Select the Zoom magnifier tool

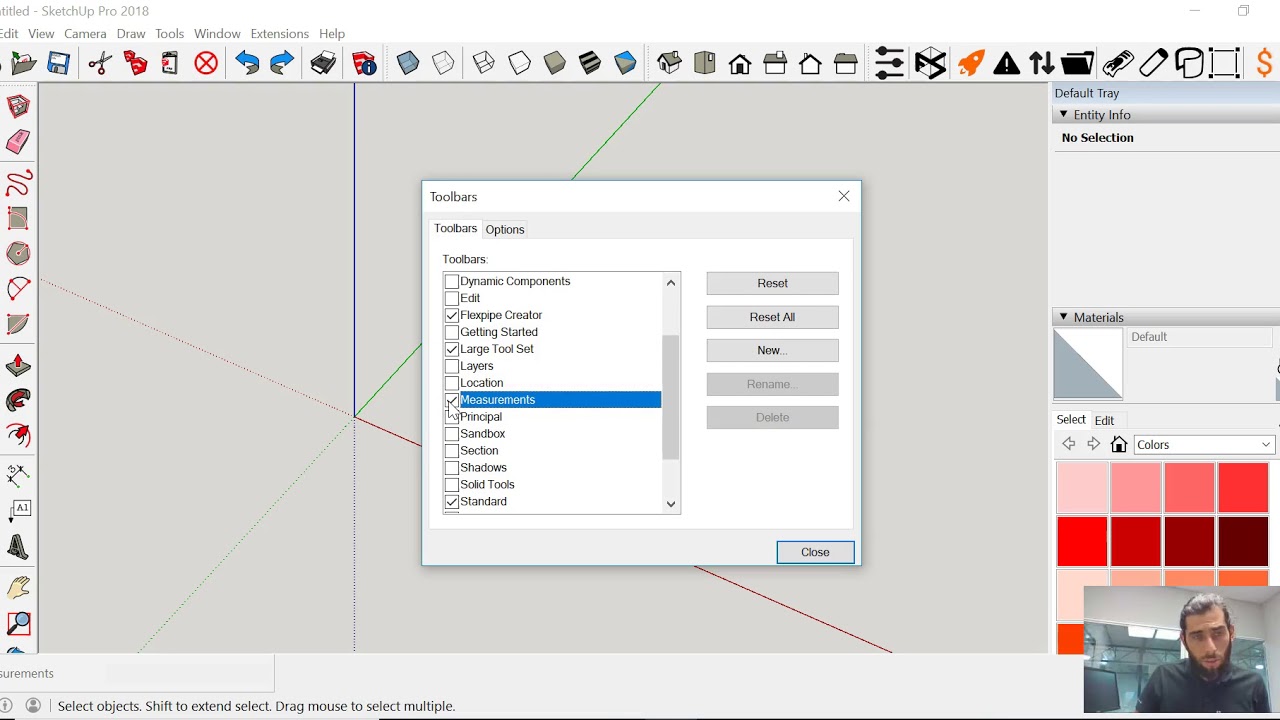pyautogui.click(x=18, y=624)
